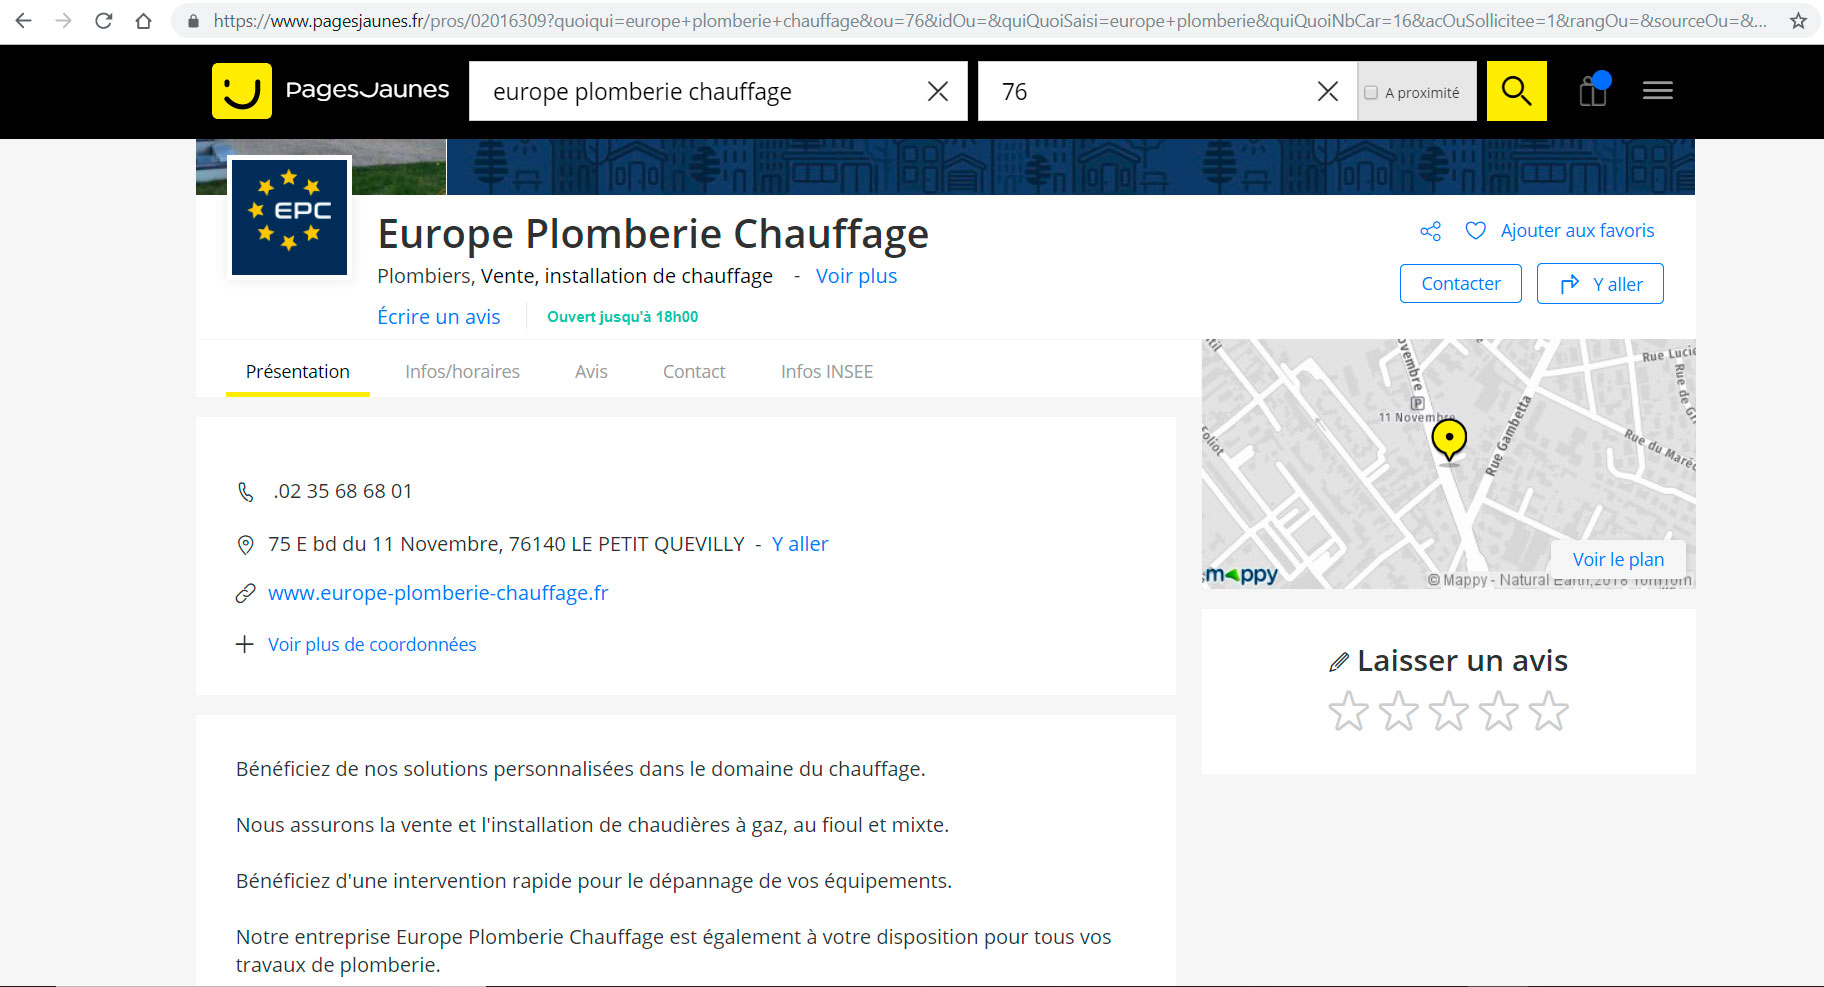1824x987 pixels.
Task: Click the 'Europe Plomberie Chauffage' title
Action: [x=653, y=234]
